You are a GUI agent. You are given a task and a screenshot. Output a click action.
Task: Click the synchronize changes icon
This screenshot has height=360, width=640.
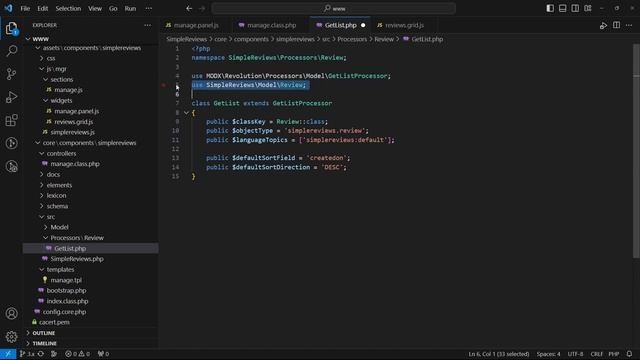pyautogui.click(x=41, y=354)
